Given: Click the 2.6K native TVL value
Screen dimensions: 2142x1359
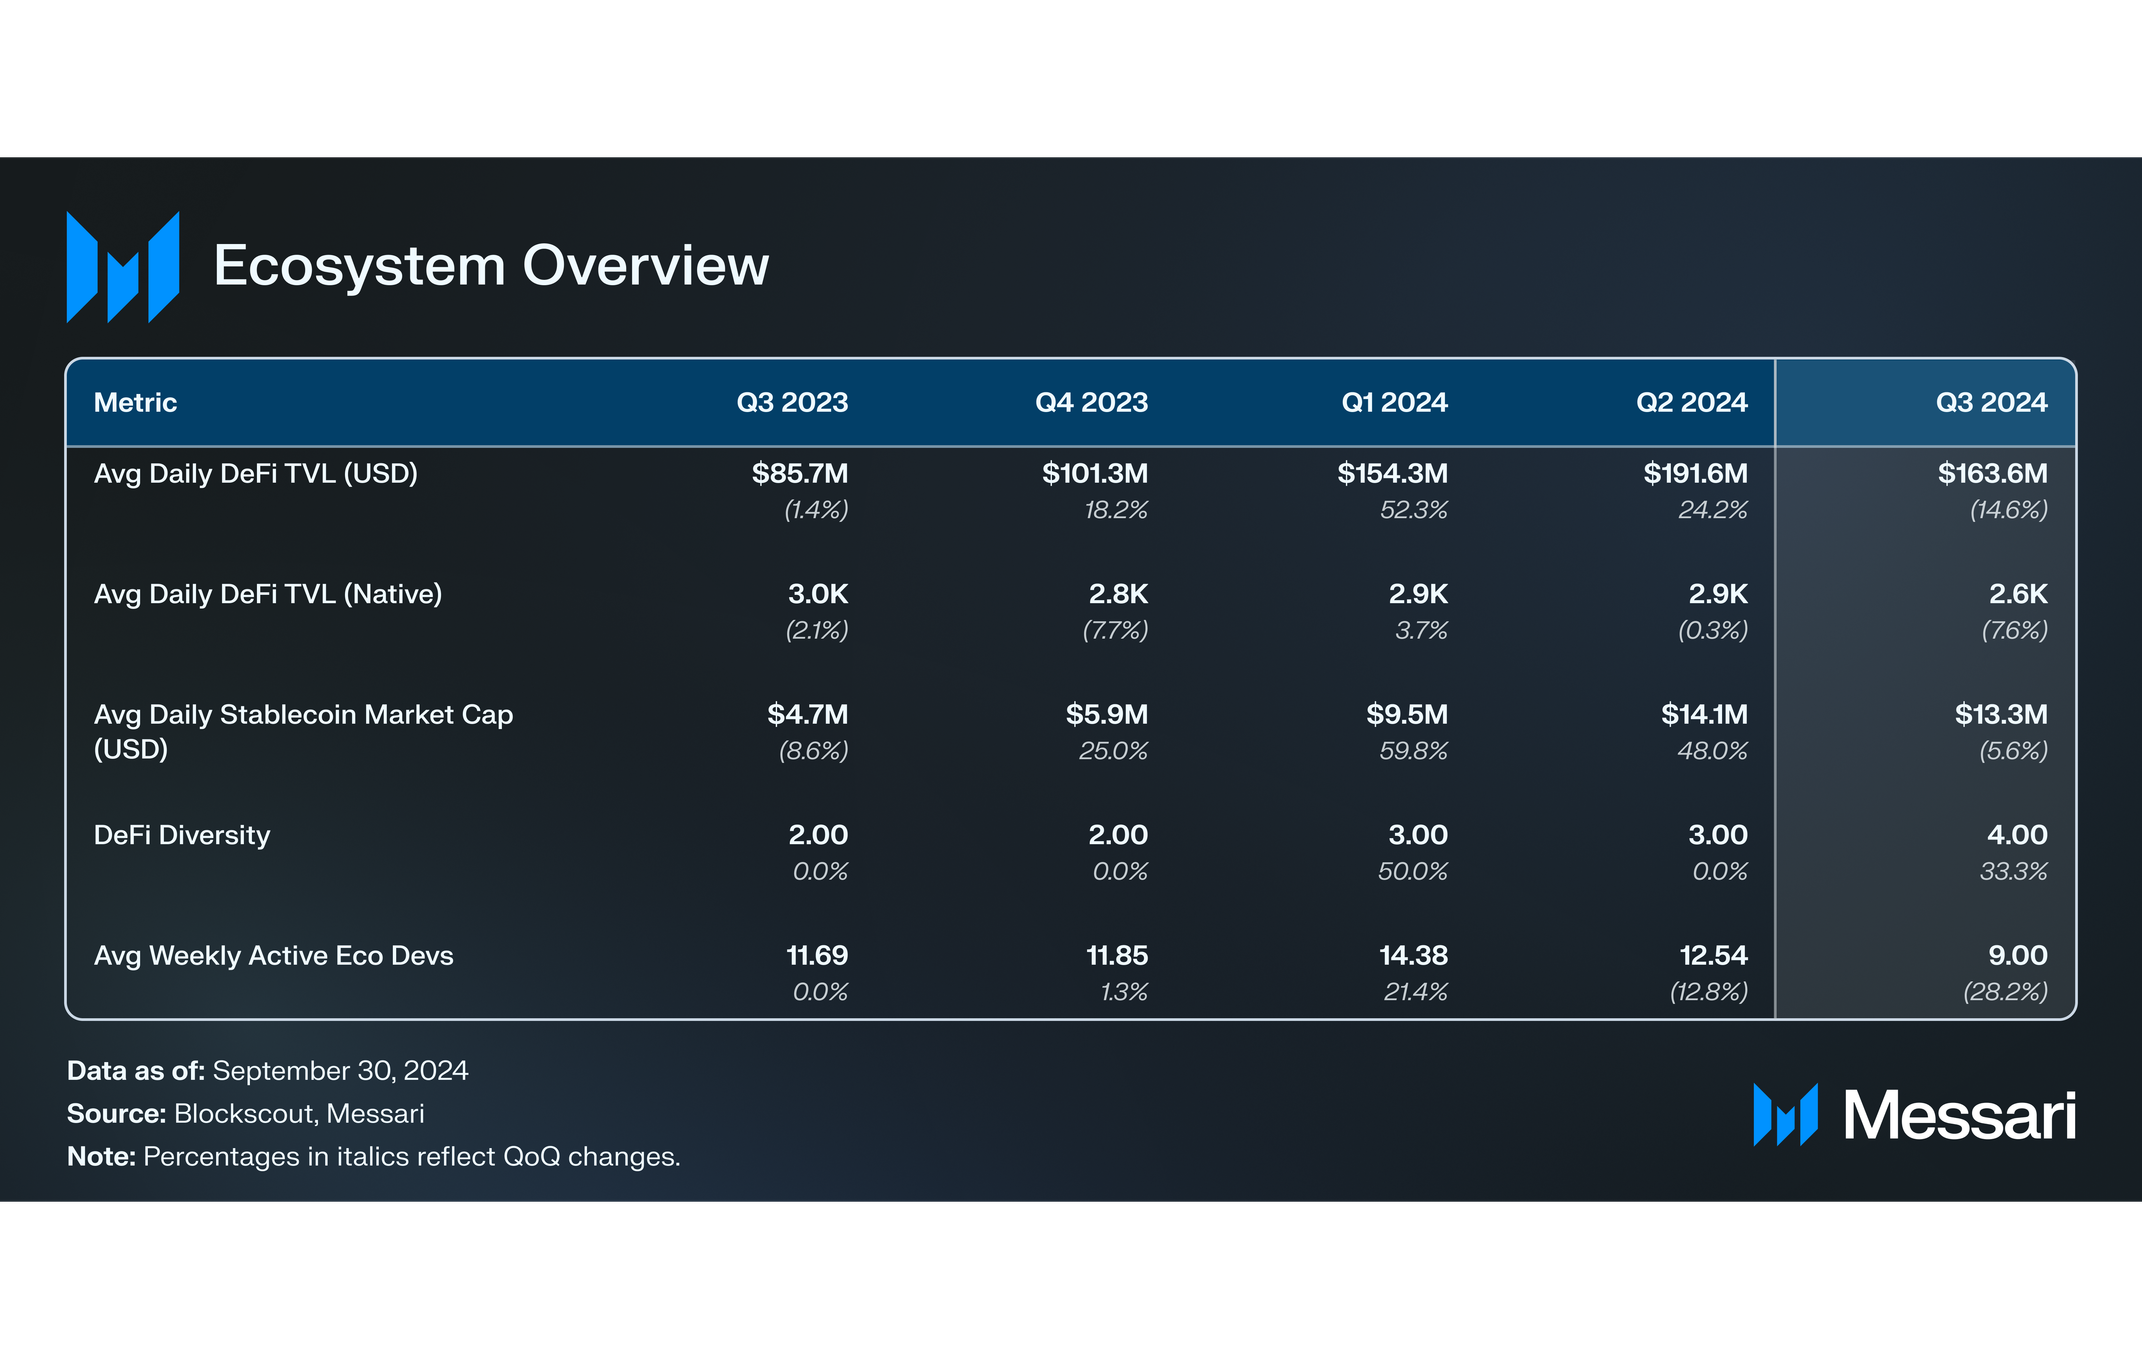Looking at the screenshot, I should point(2018,594).
